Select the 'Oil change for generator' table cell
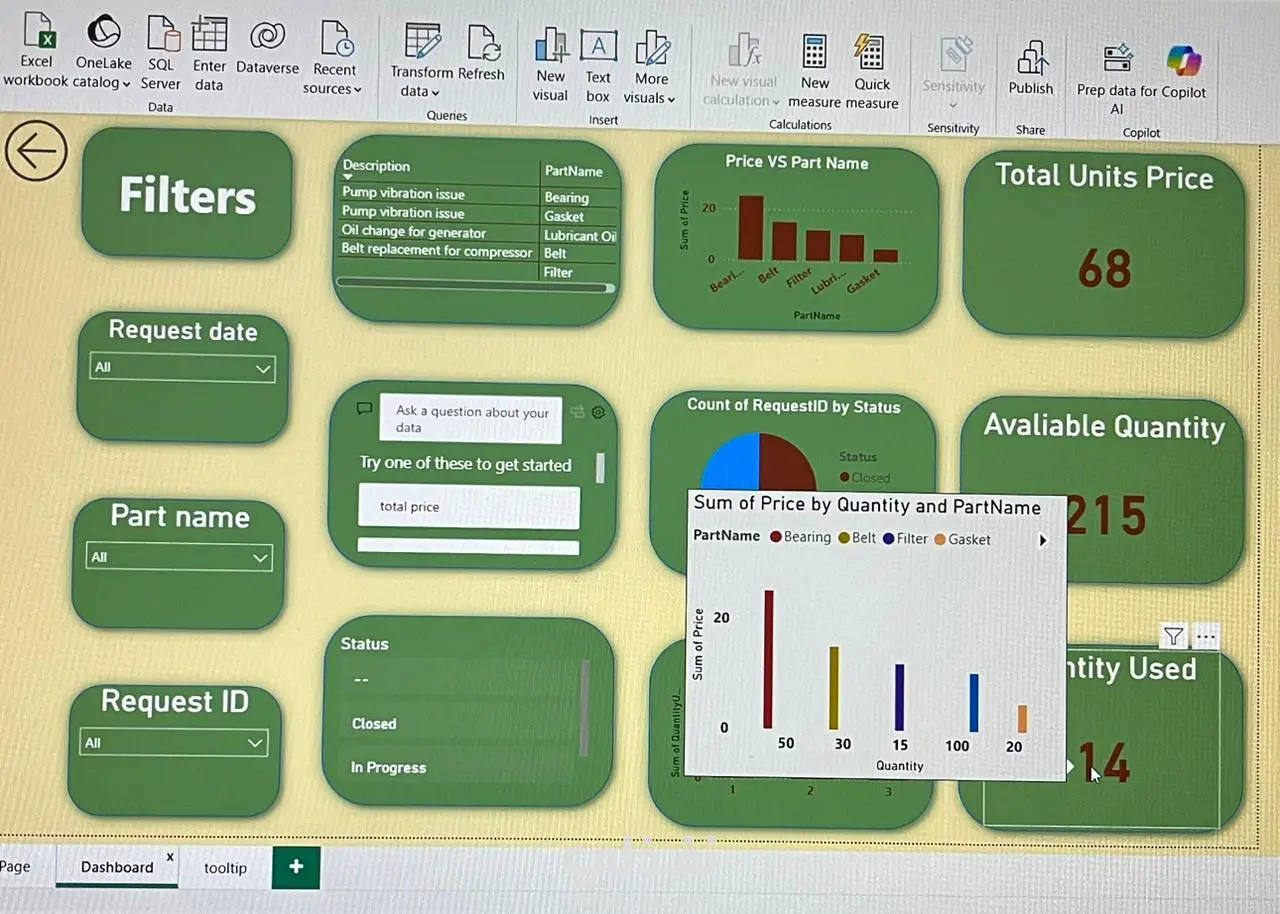Viewport: 1280px width, 914px height. (414, 232)
